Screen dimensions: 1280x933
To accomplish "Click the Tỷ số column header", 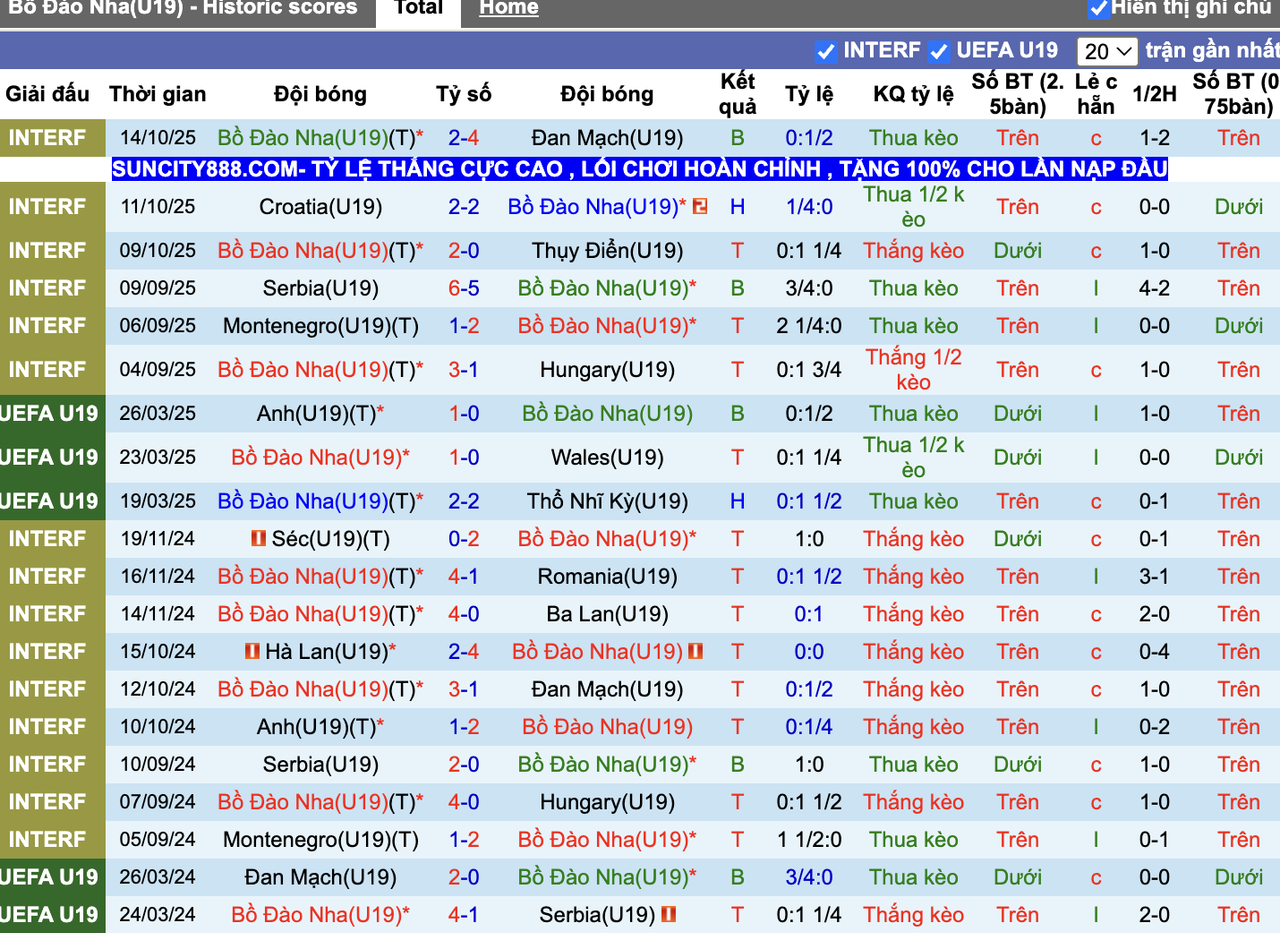I will pos(464,94).
